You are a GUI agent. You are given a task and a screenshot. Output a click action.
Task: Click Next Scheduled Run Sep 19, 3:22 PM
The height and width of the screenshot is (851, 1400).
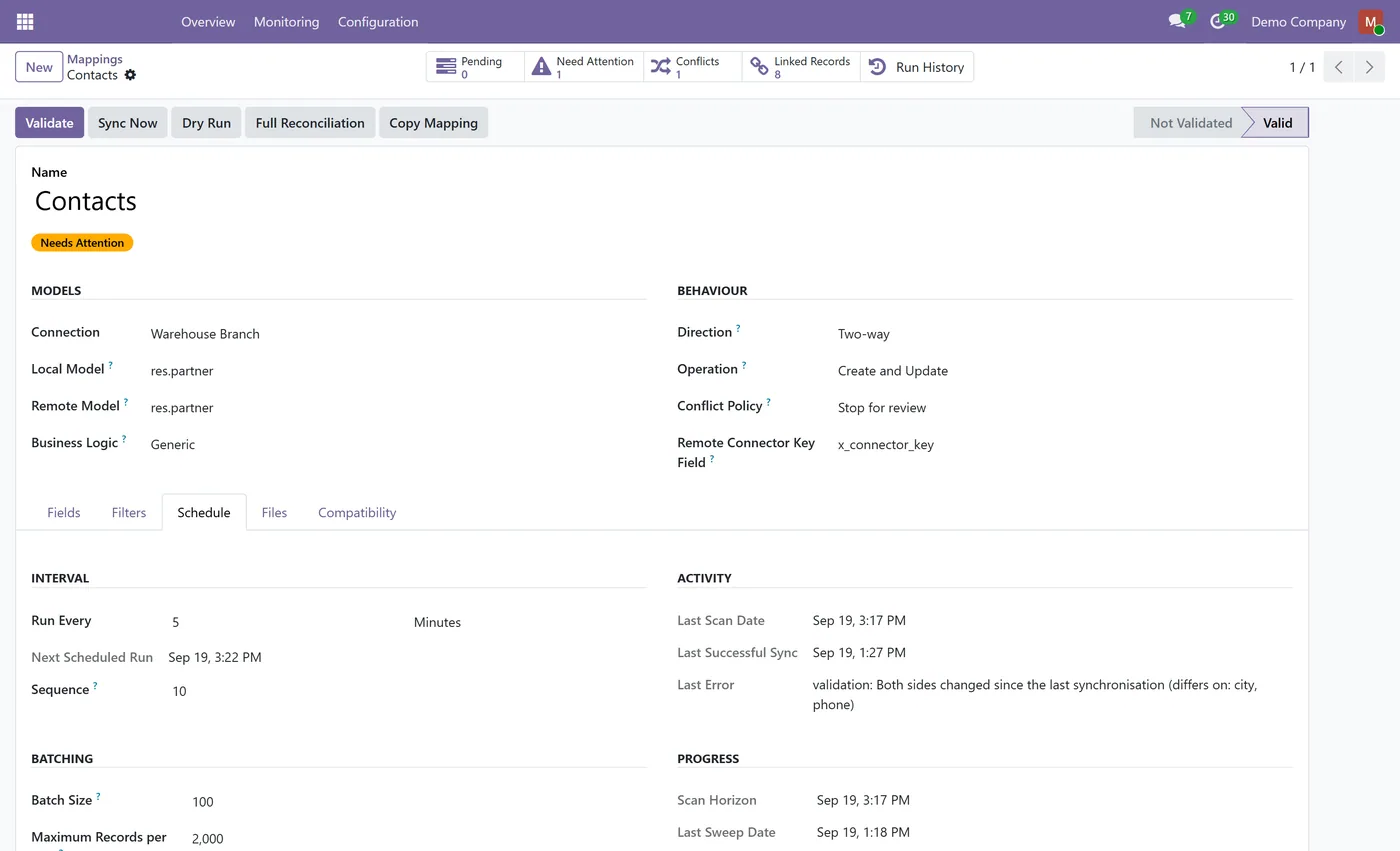(x=215, y=657)
